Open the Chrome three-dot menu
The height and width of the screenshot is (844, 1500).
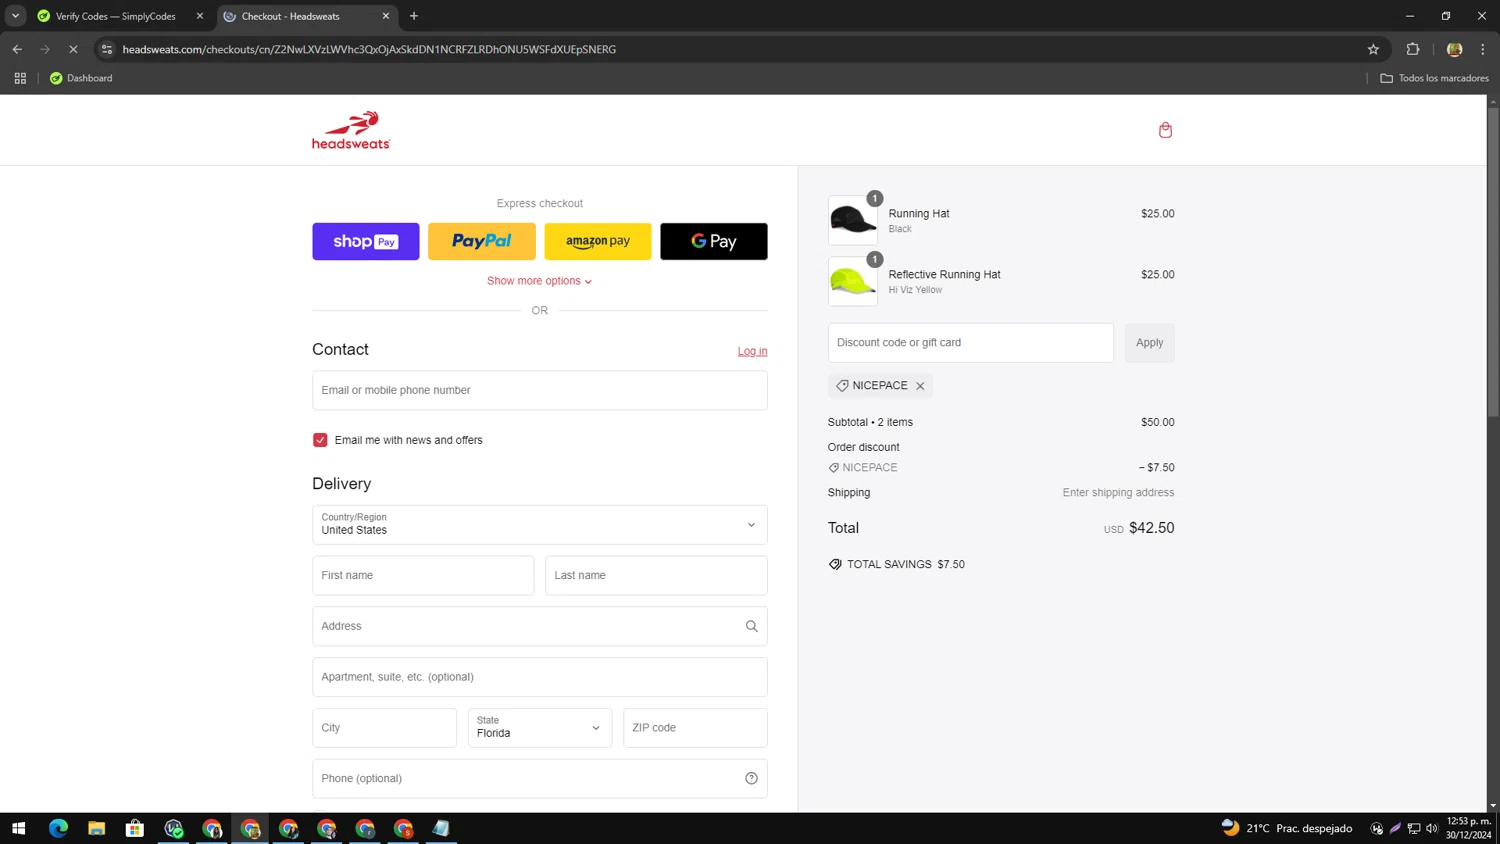coord(1483,49)
